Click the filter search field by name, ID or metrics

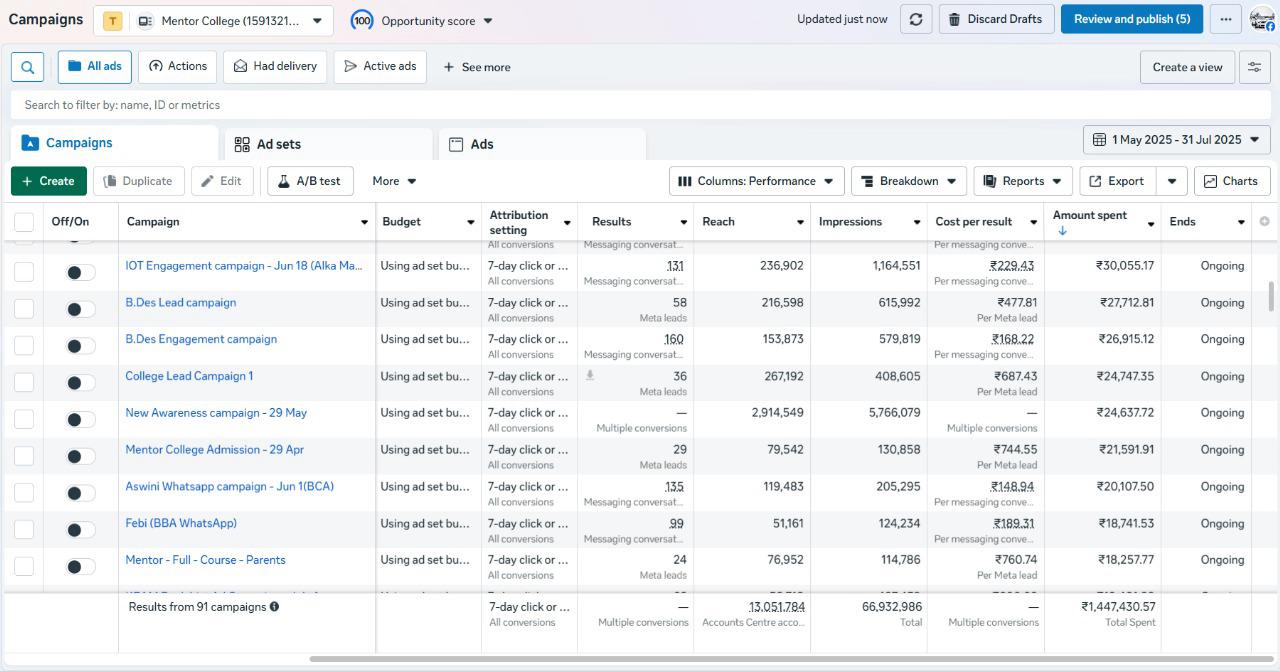(x=640, y=105)
